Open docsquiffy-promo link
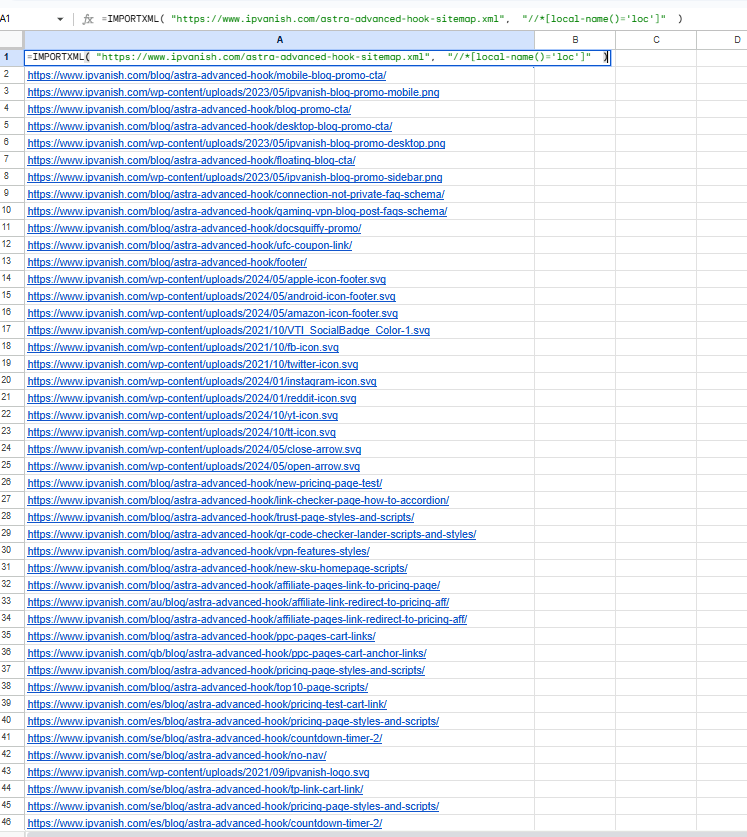 pyautogui.click(x=194, y=228)
